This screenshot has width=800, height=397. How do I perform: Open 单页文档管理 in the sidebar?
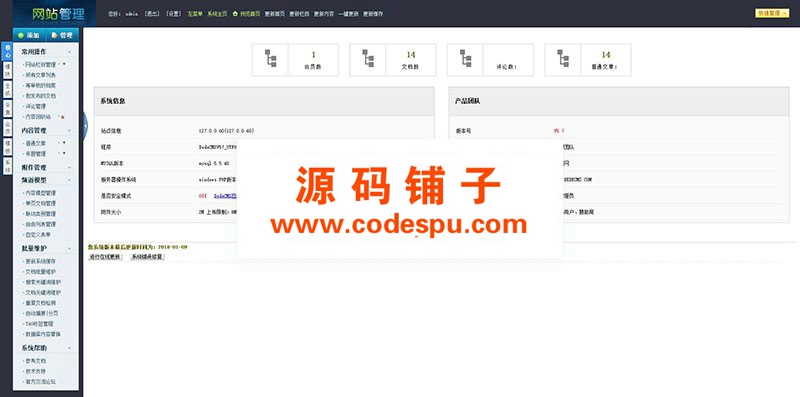tap(40, 203)
